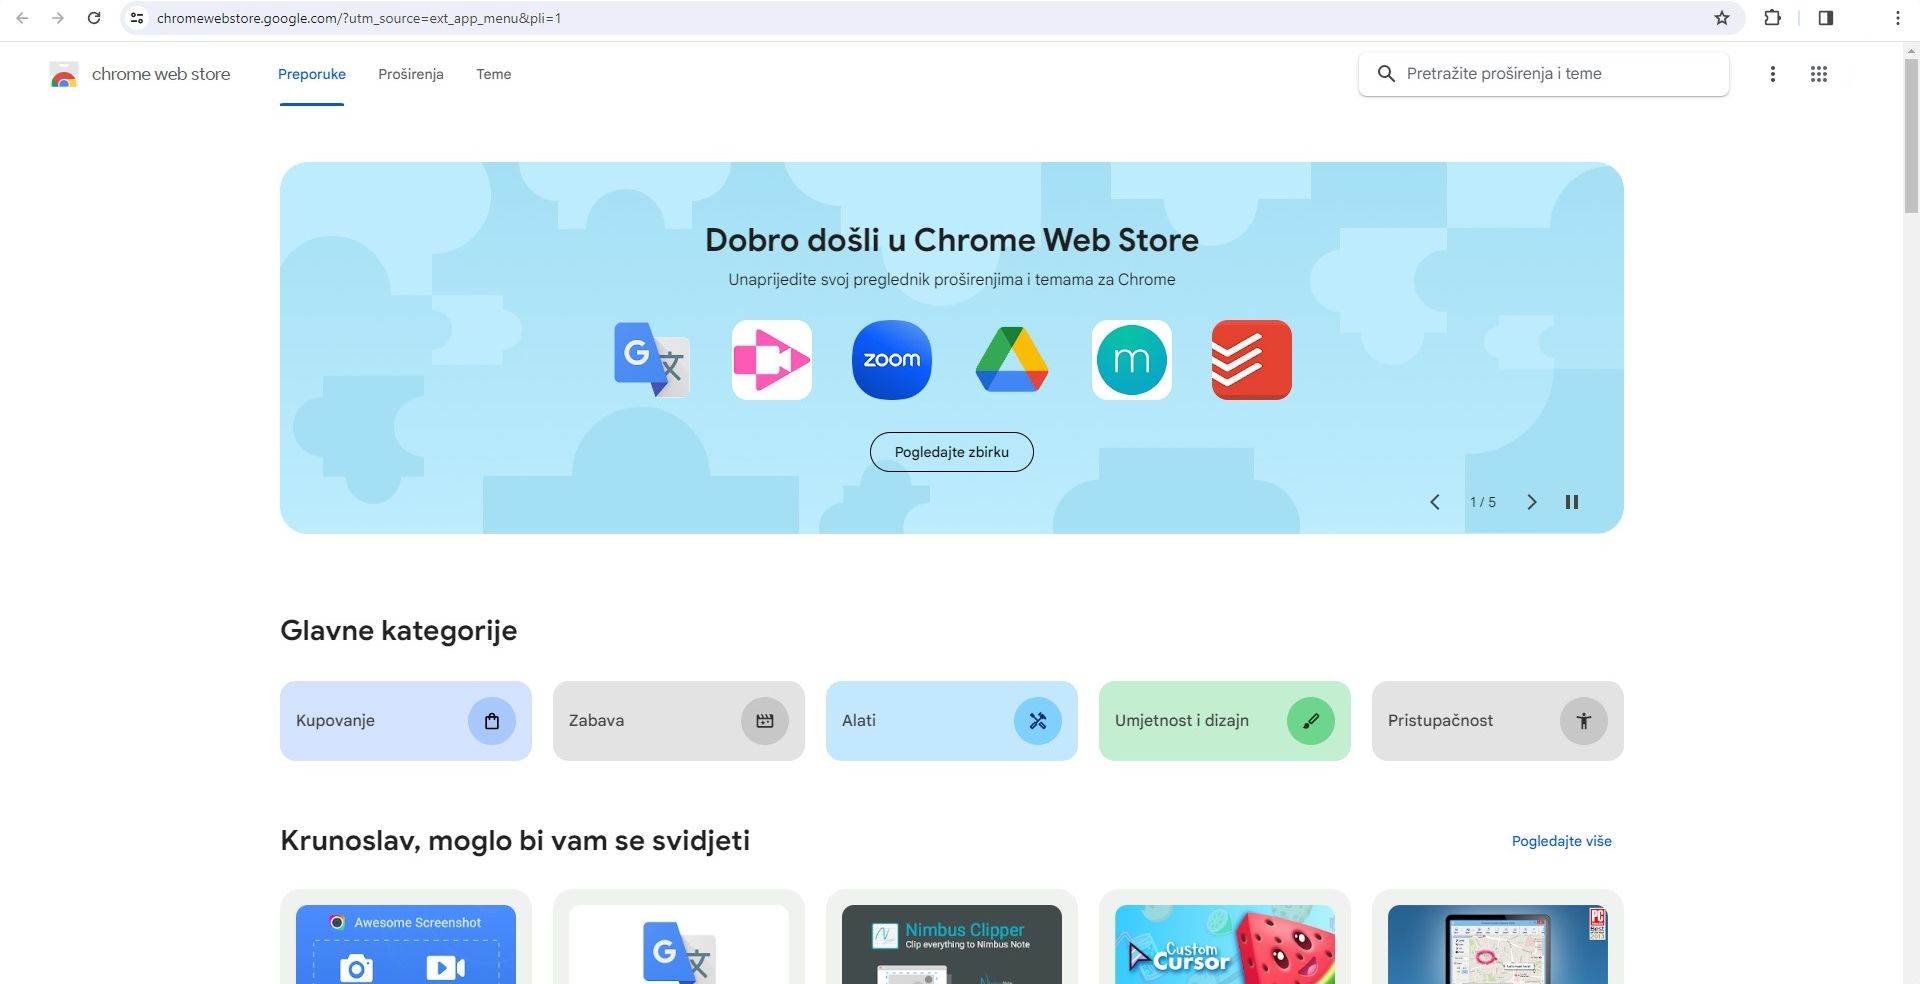Open the Pristupačnost category
The image size is (1920, 984).
tap(1498, 721)
